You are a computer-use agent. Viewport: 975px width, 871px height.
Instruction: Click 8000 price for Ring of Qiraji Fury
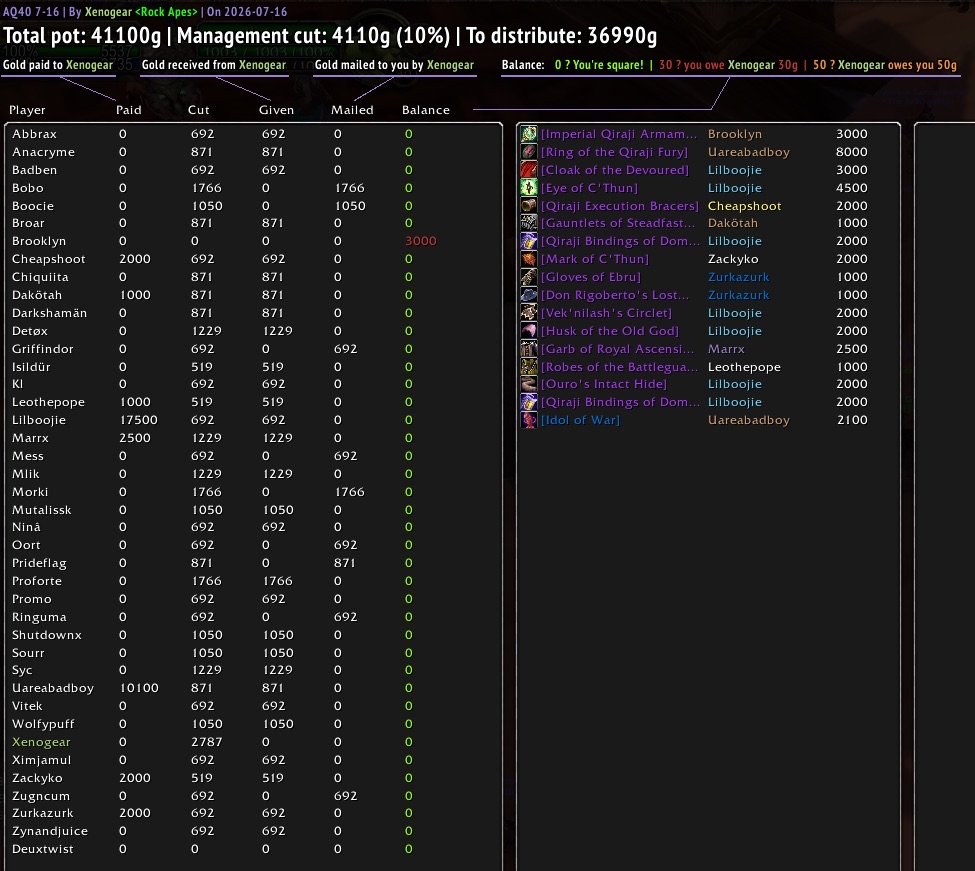pos(852,152)
